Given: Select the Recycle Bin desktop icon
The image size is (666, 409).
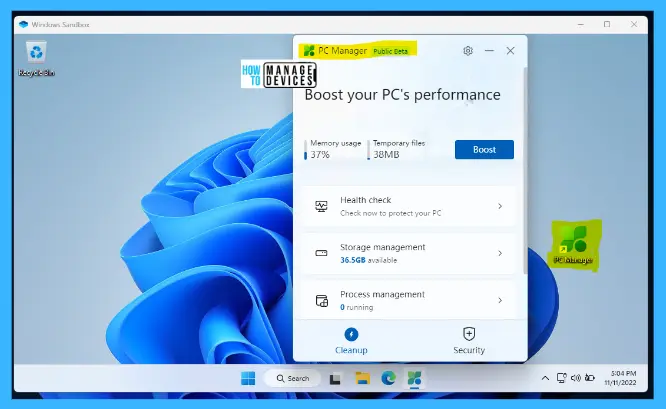Looking at the screenshot, I should pos(36,59).
